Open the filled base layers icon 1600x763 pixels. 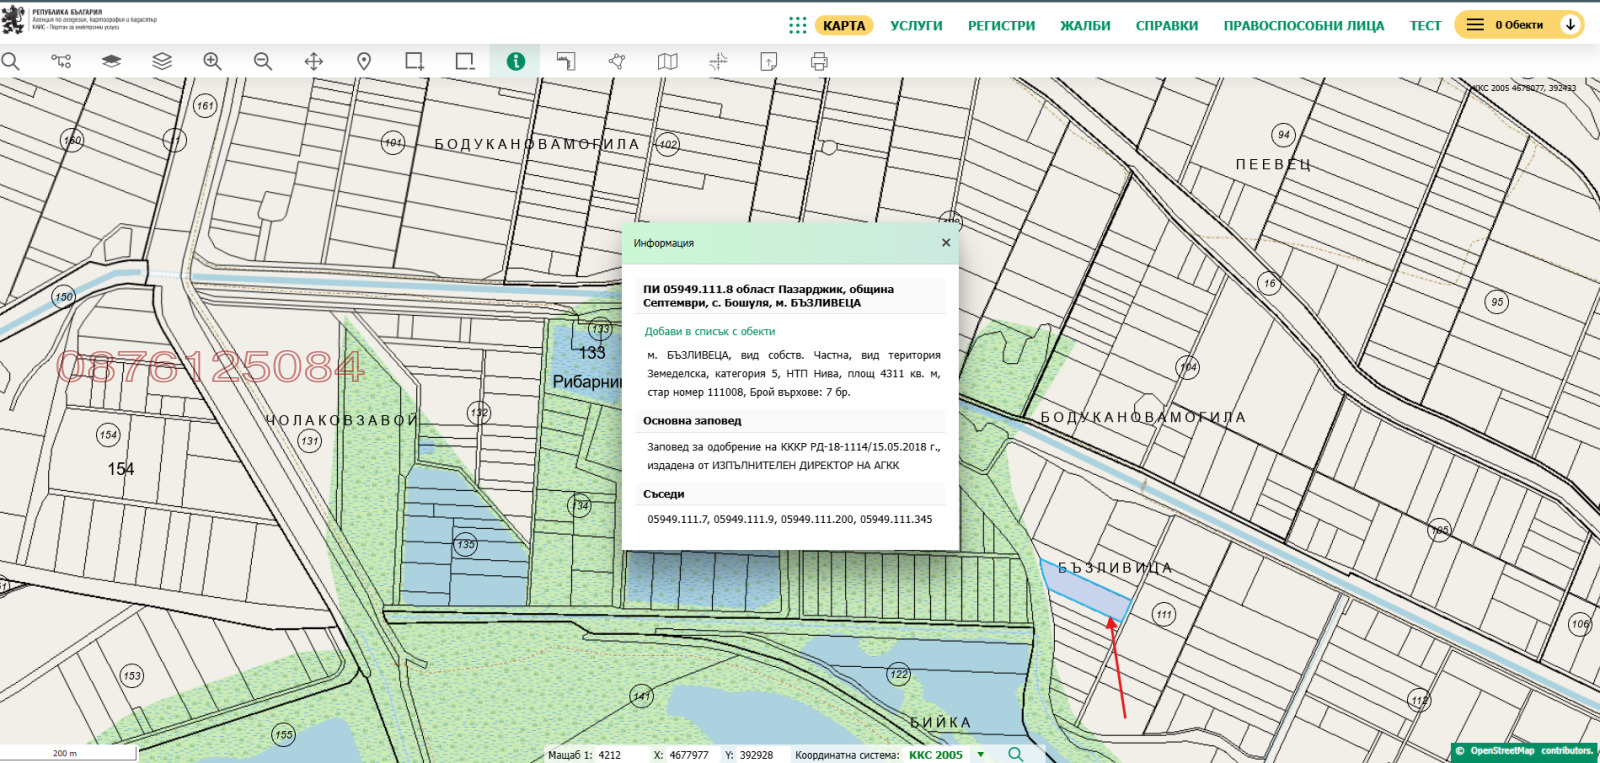[111, 61]
